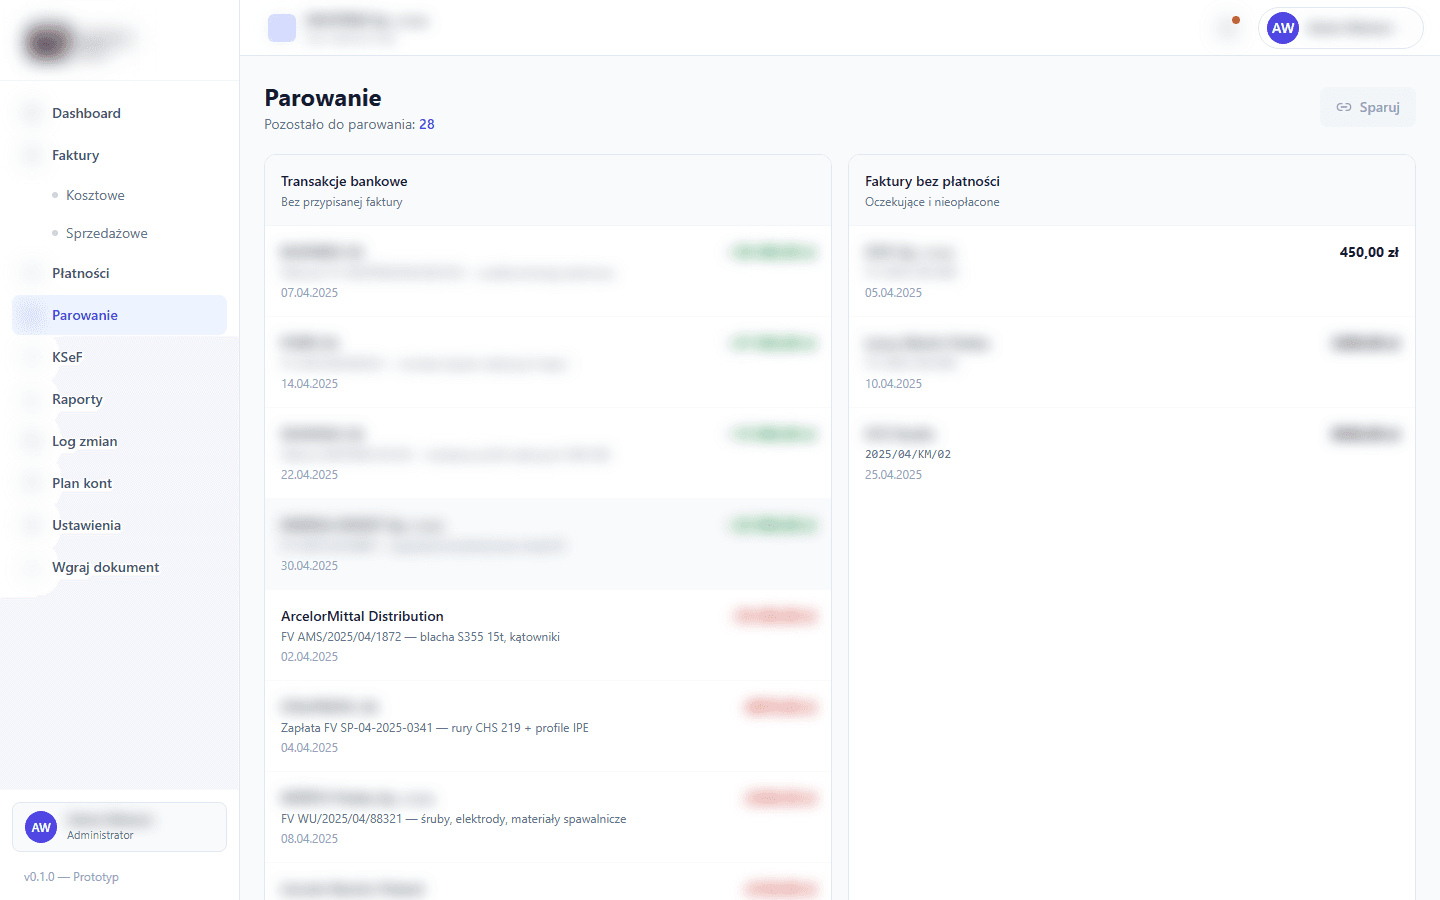
Task: Pick the bank transaction dated 14.04.2025
Action: click(x=548, y=363)
